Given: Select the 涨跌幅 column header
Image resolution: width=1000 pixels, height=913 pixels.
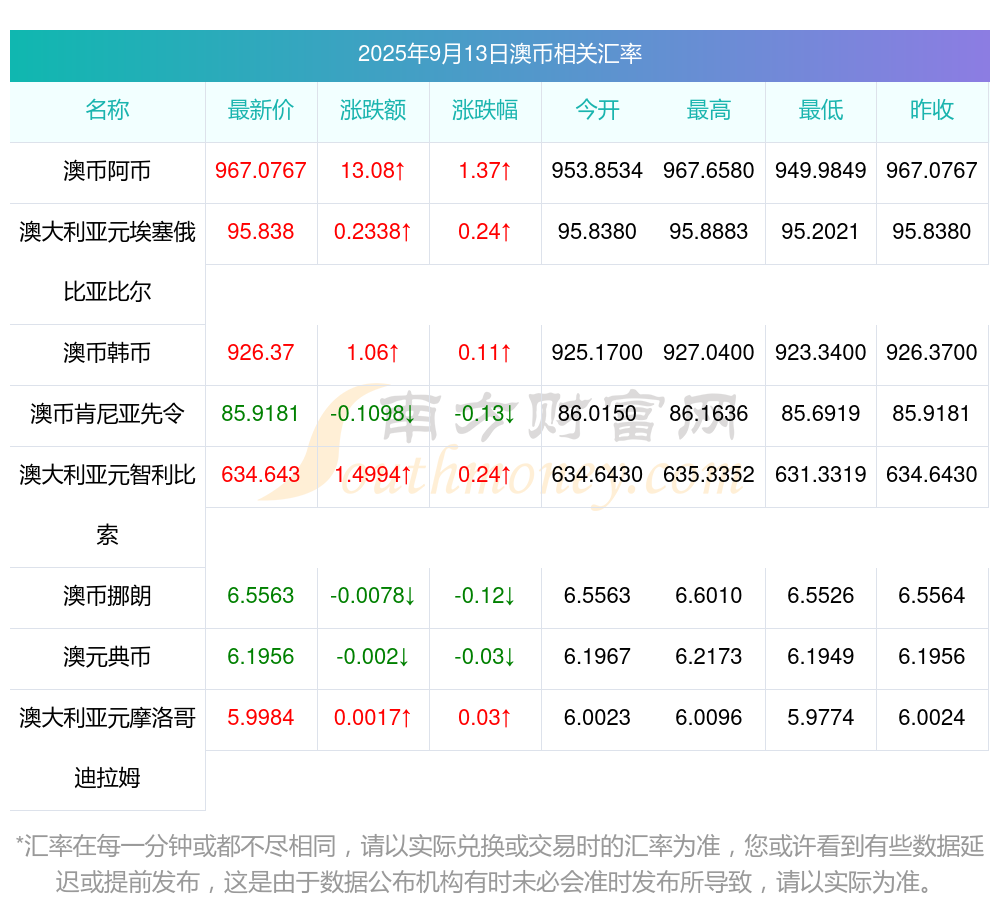Looking at the screenshot, I should coord(485,110).
